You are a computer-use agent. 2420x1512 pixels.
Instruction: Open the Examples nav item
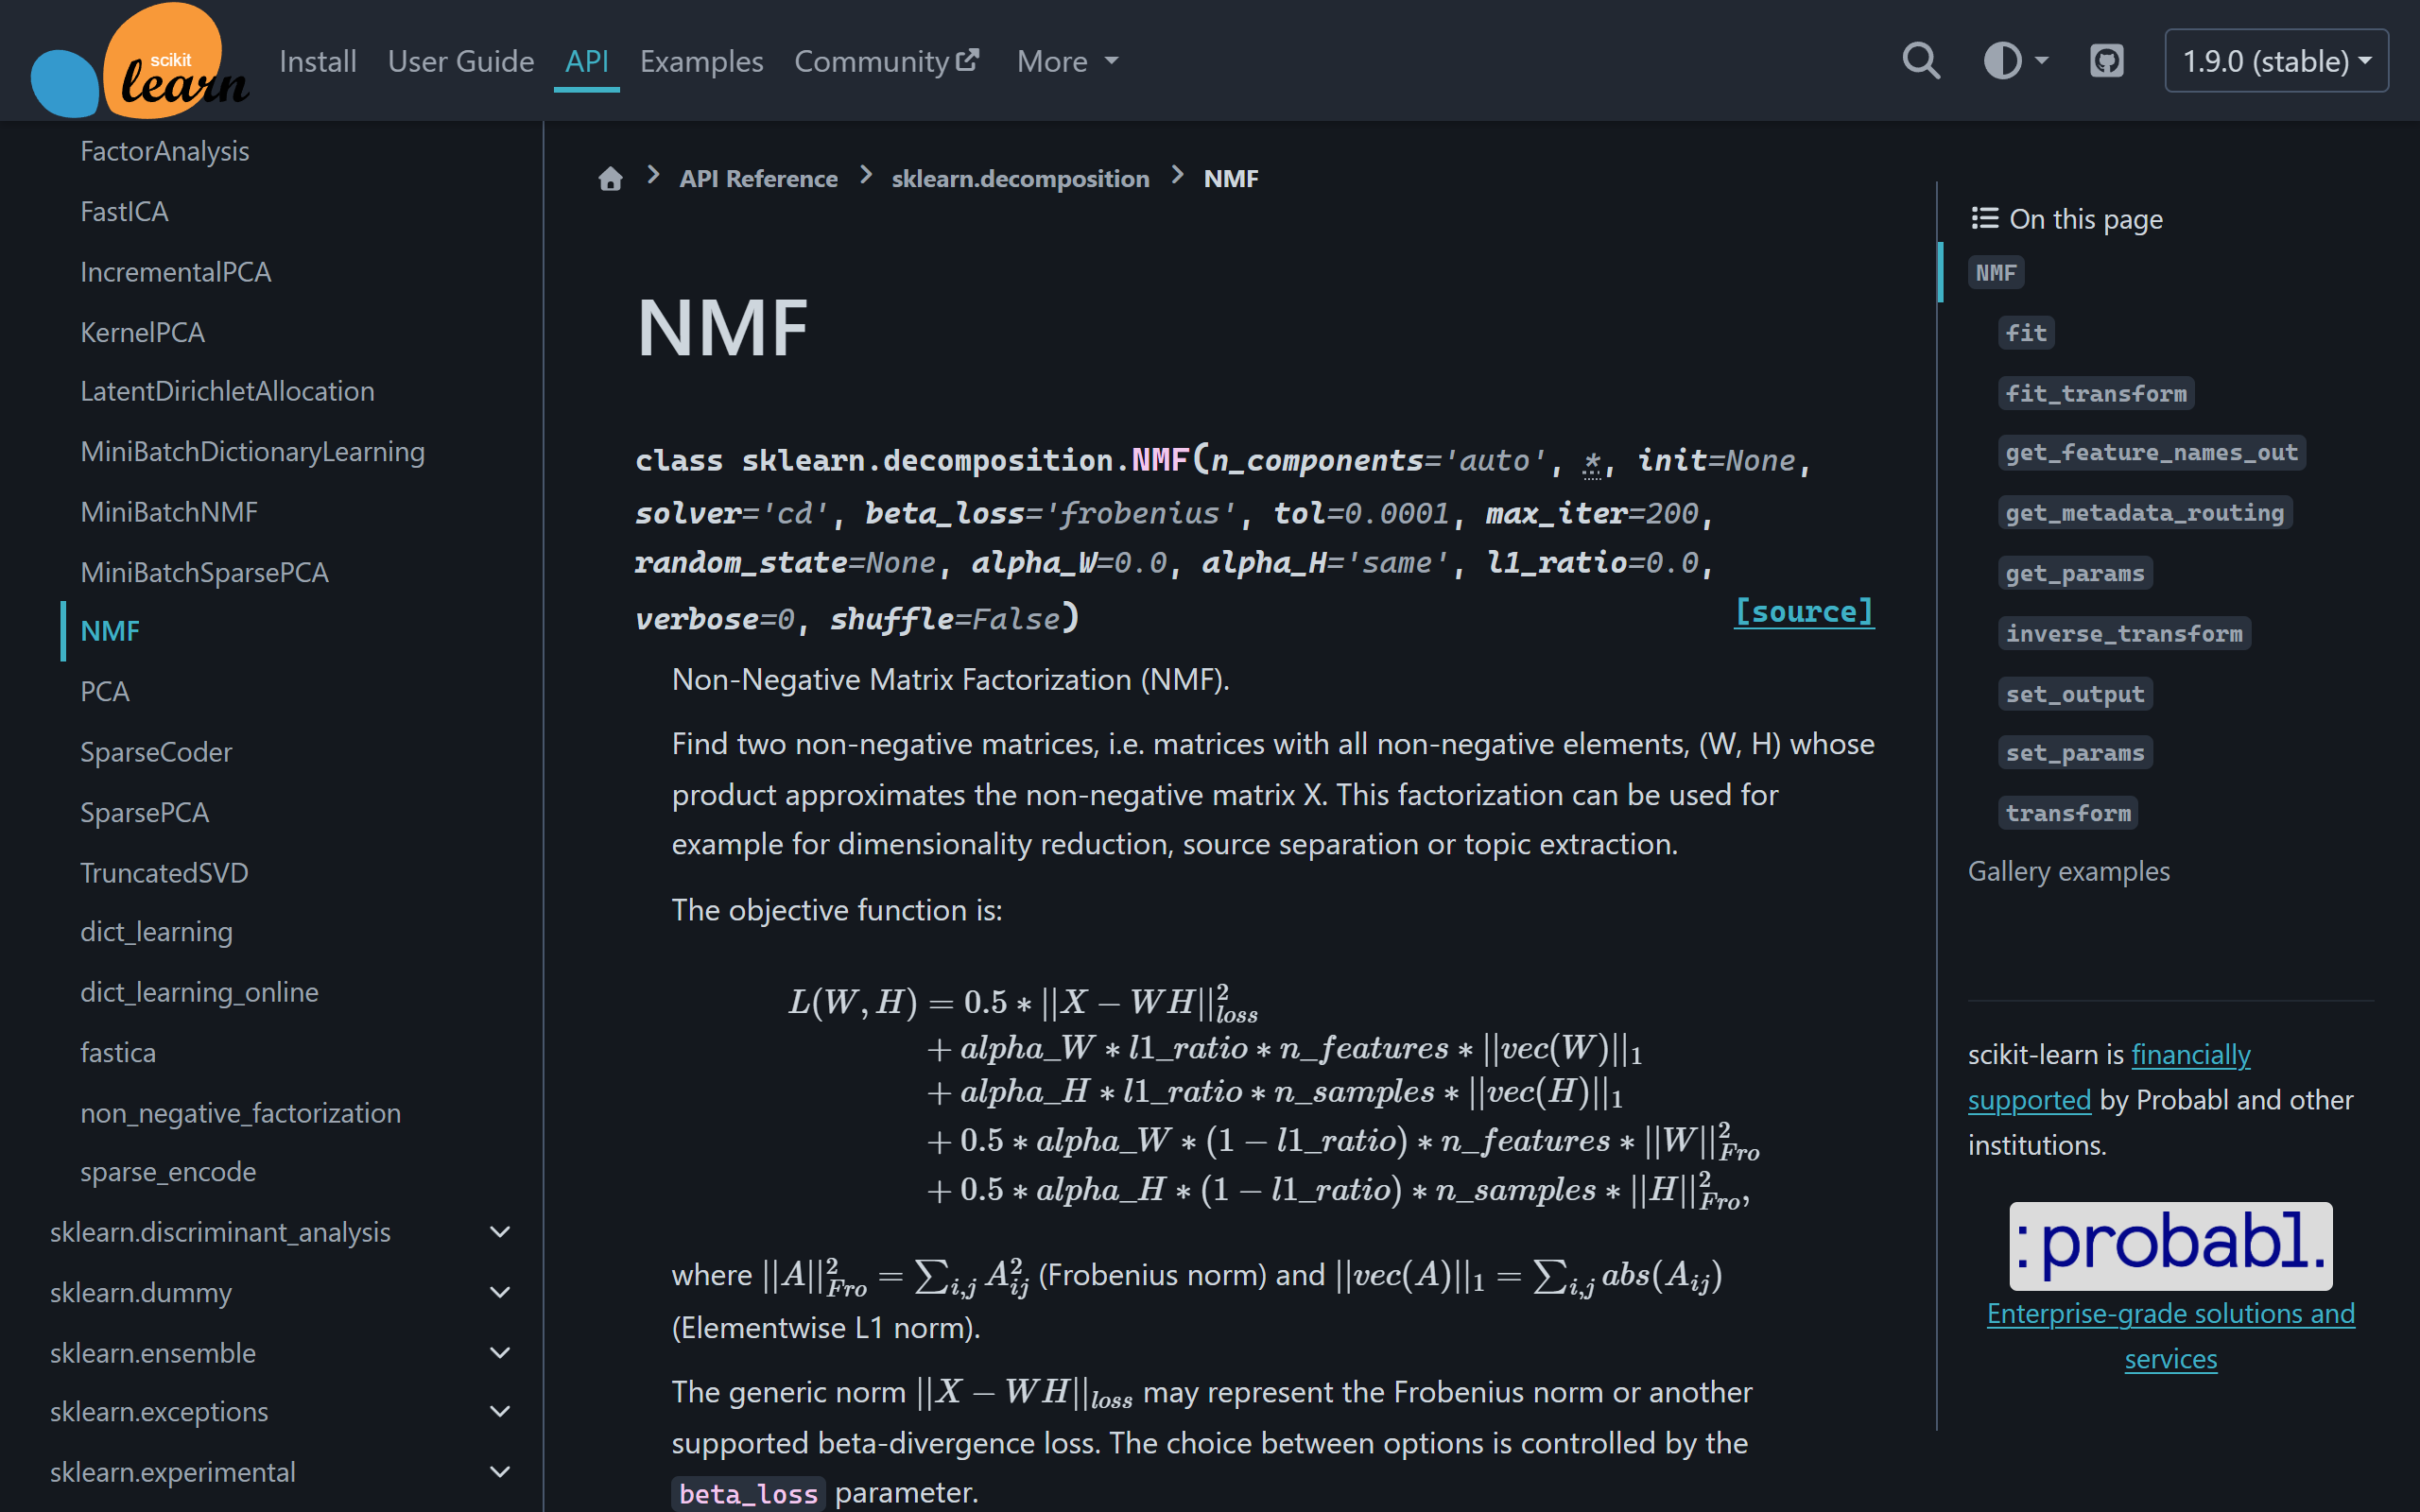[701, 61]
